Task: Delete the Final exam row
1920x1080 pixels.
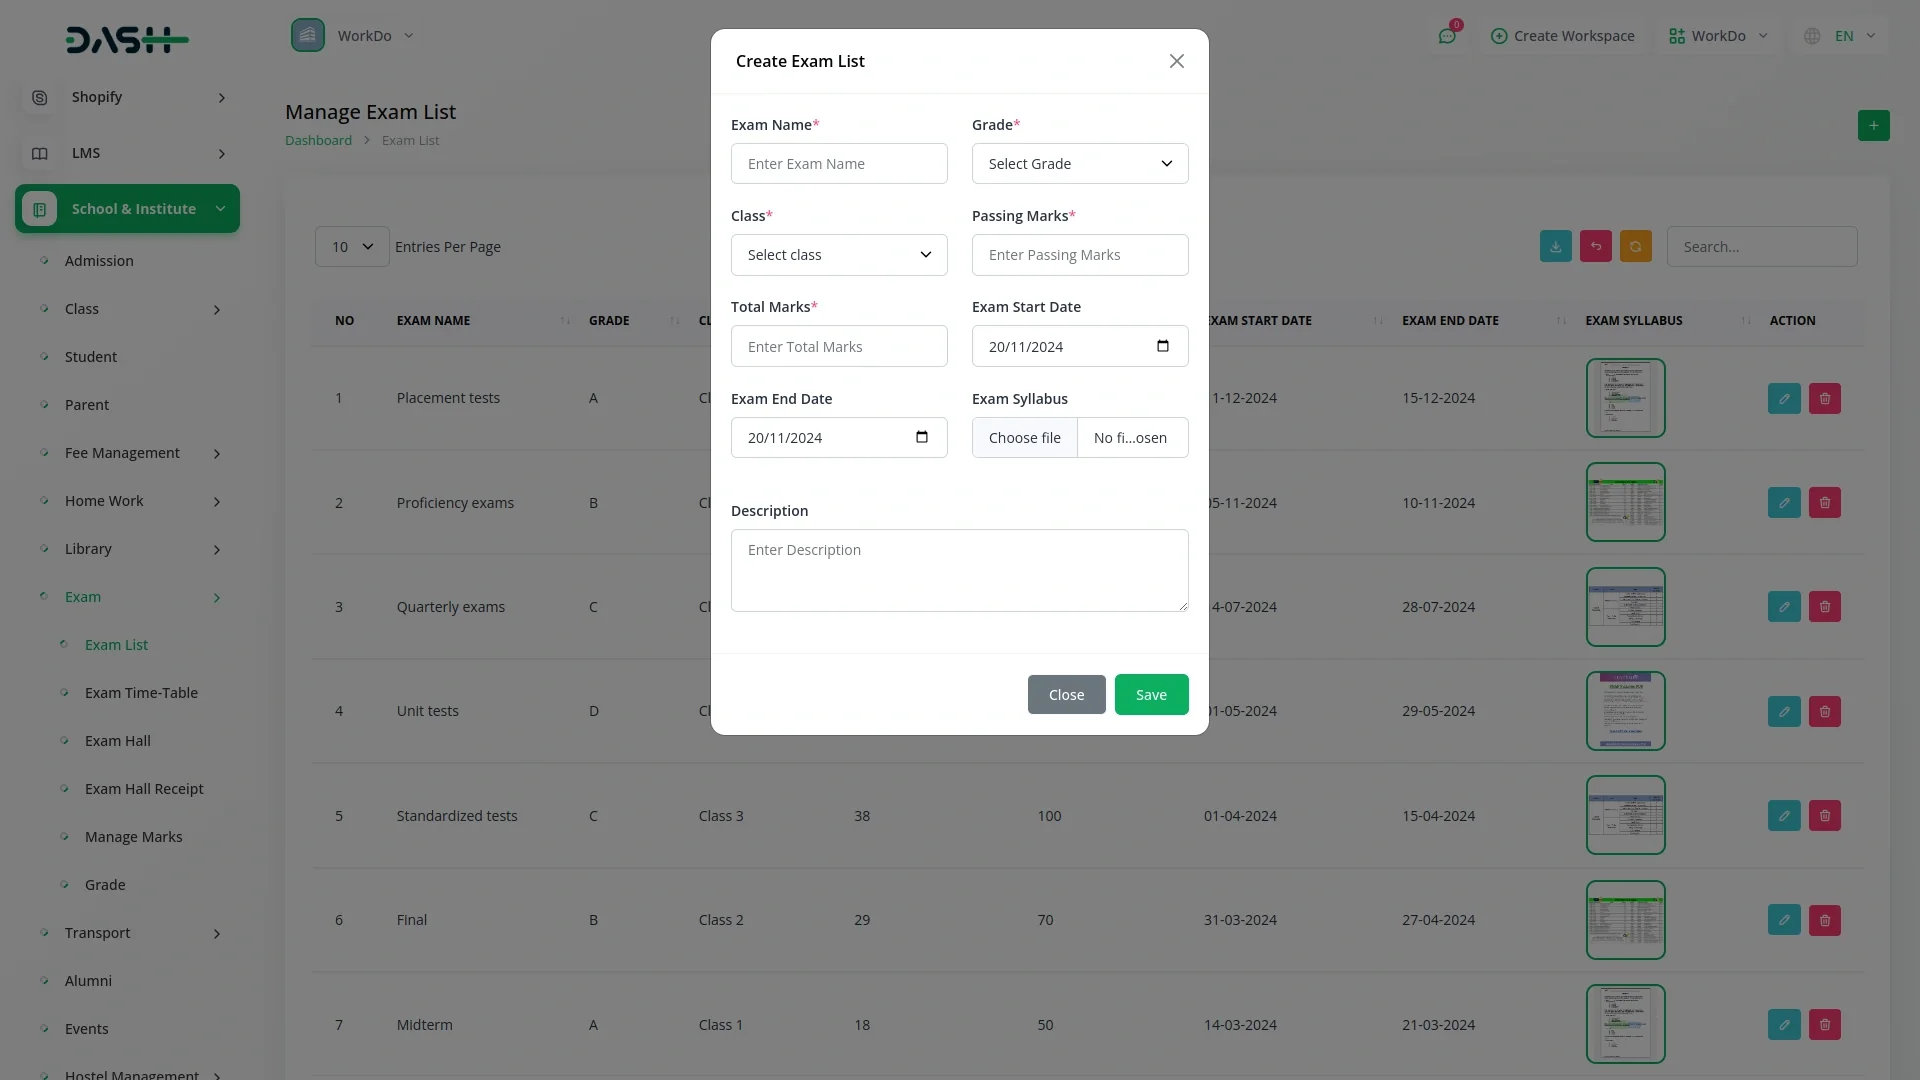Action: 1824,920
